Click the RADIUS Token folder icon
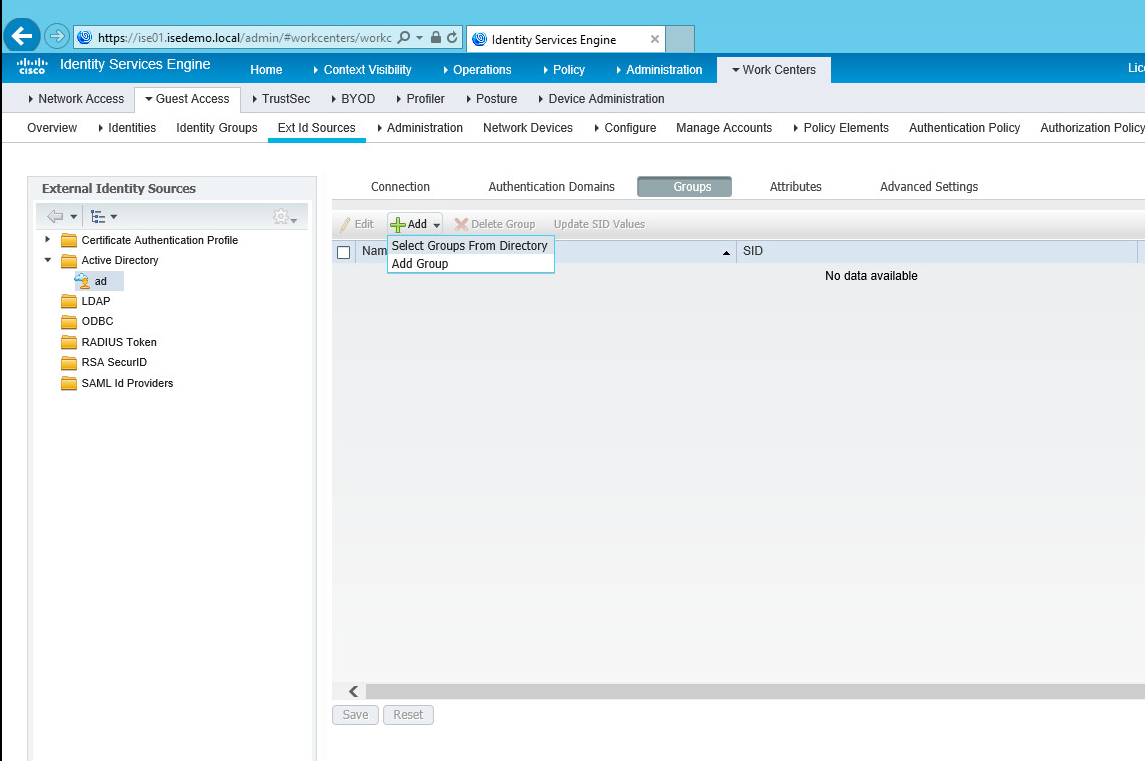The image size is (1145, 761). pos(69,342)
